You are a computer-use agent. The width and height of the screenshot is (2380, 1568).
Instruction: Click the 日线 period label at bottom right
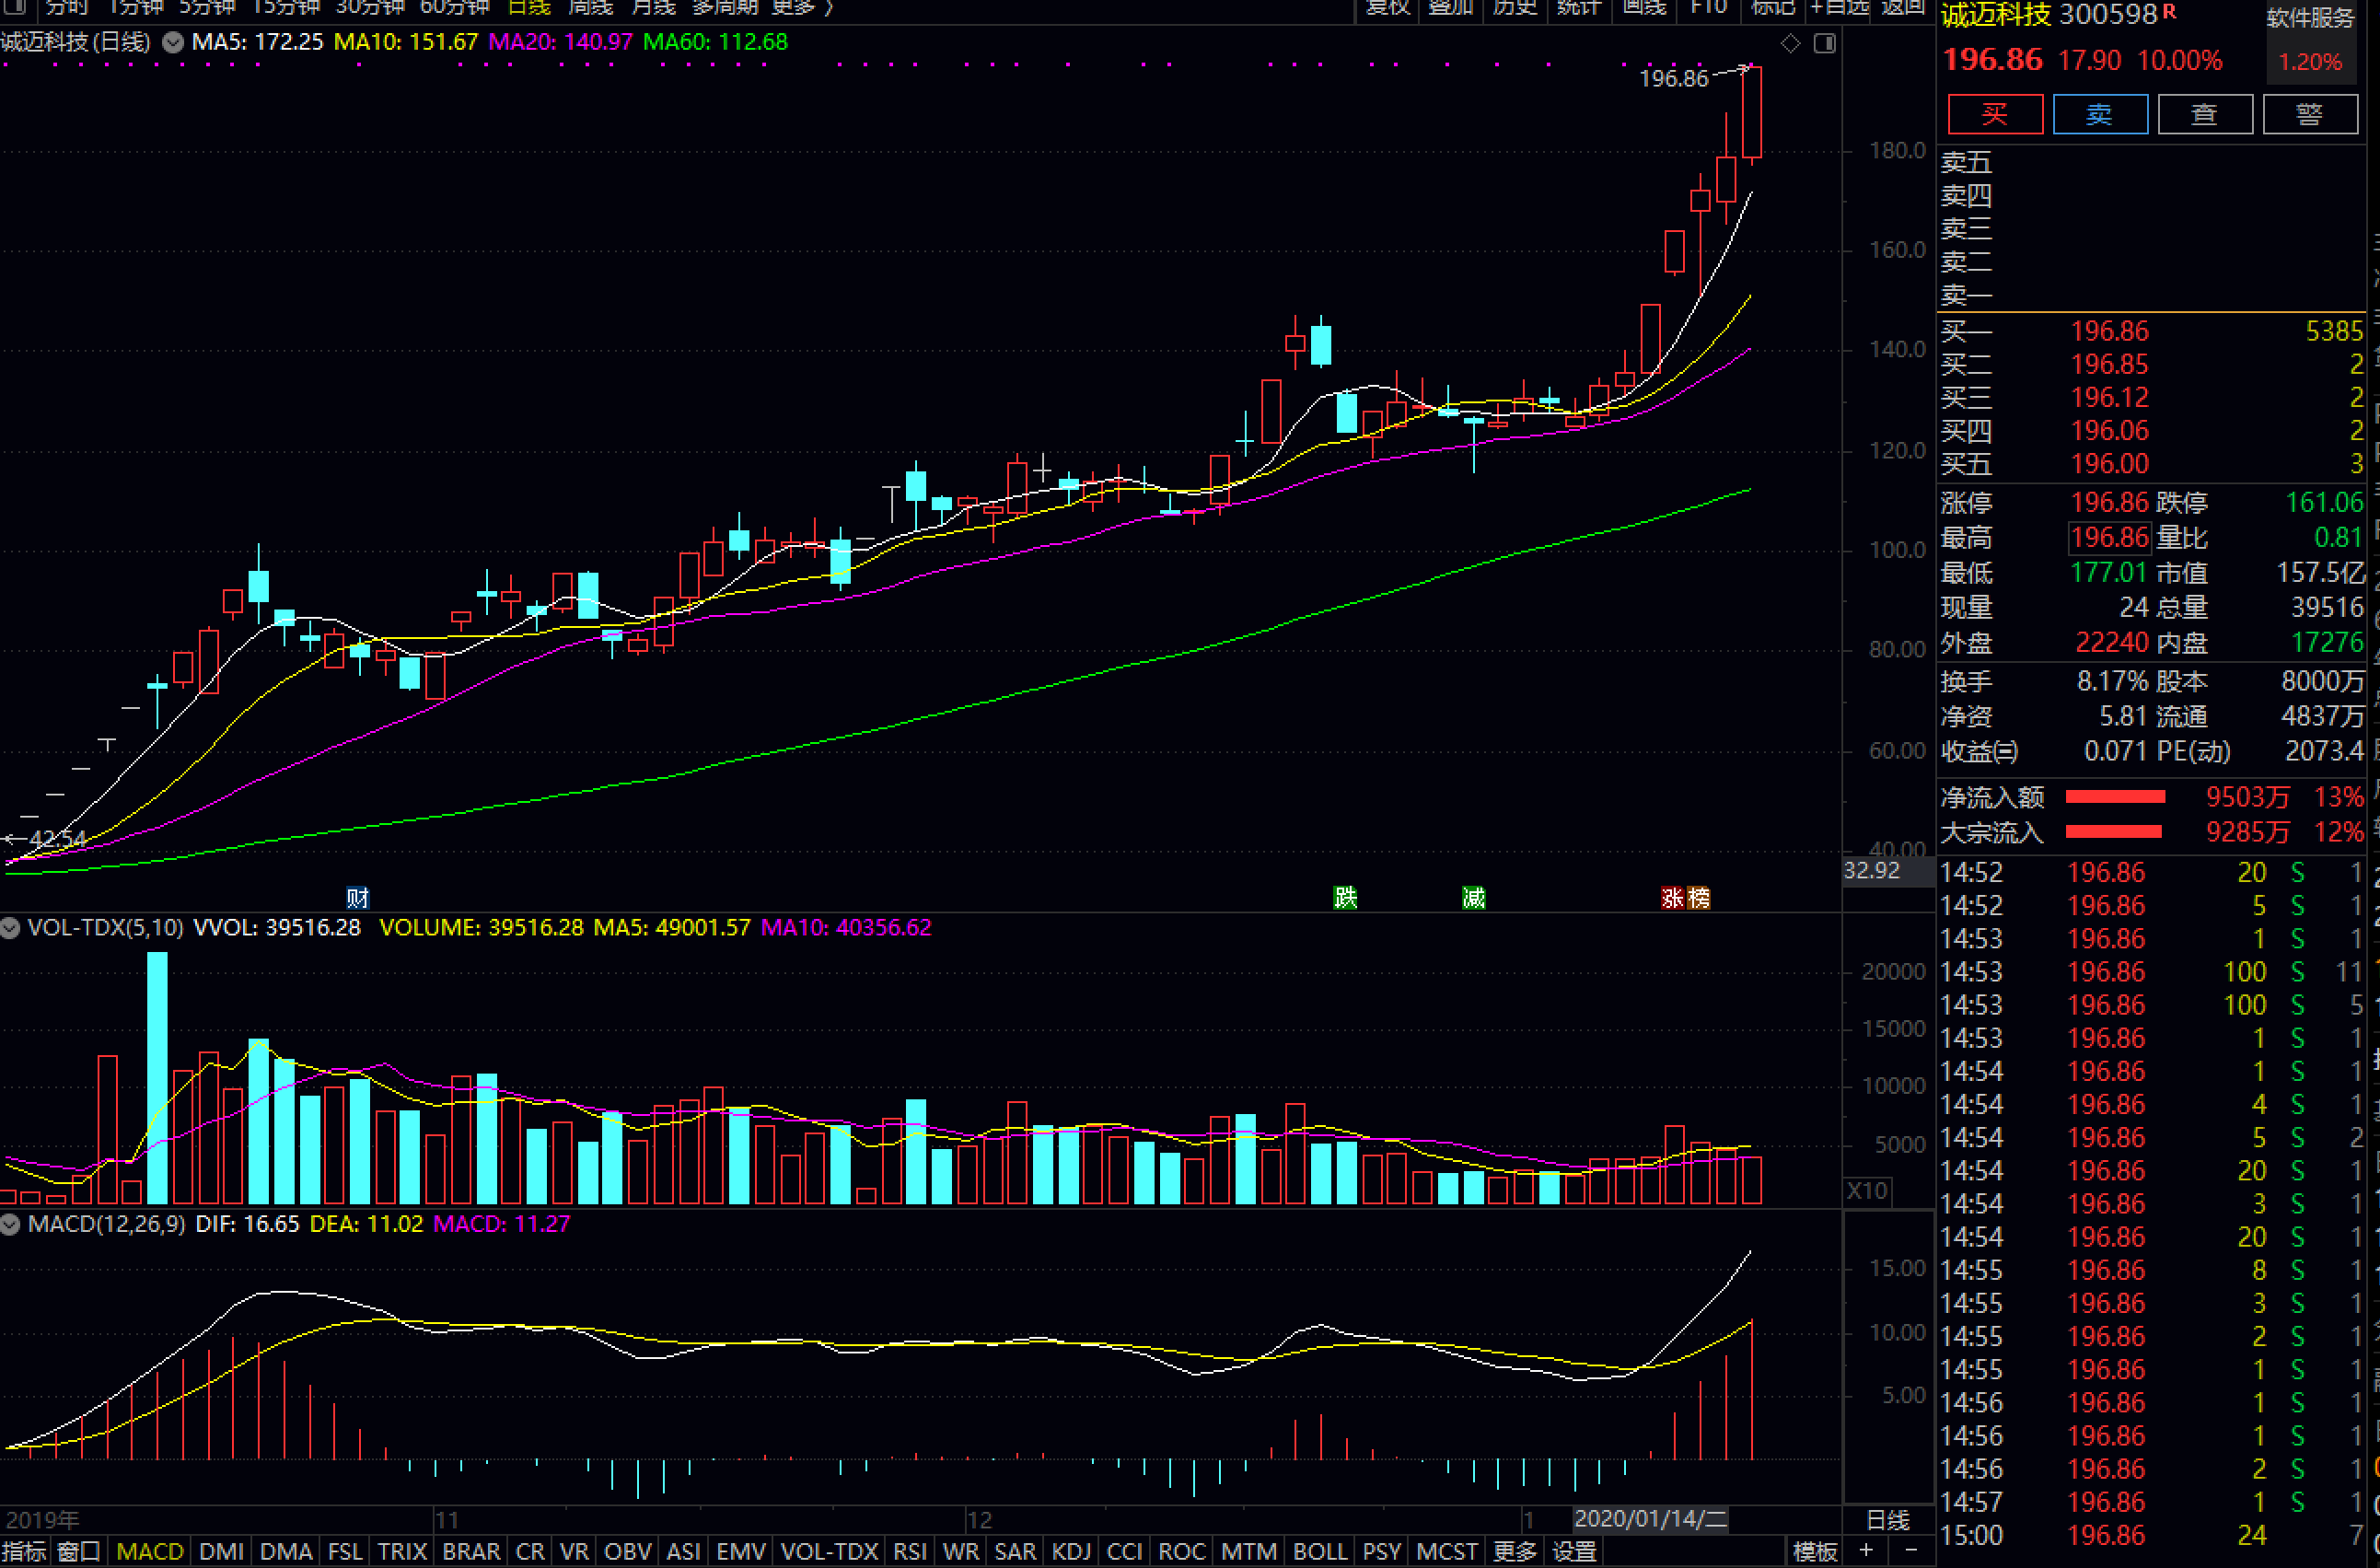pyautogui.click(x=1888, y=1520)
